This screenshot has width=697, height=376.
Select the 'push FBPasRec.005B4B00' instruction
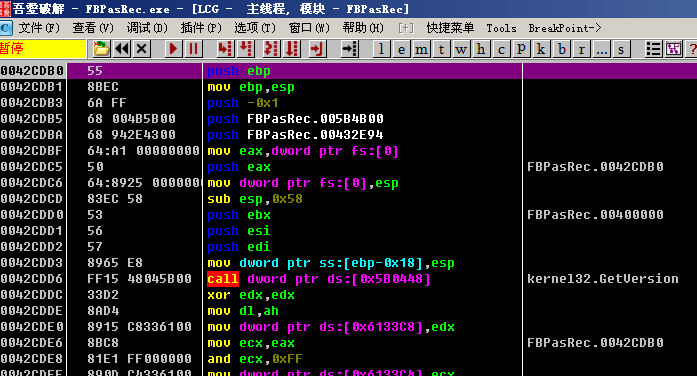pos(295,119)
